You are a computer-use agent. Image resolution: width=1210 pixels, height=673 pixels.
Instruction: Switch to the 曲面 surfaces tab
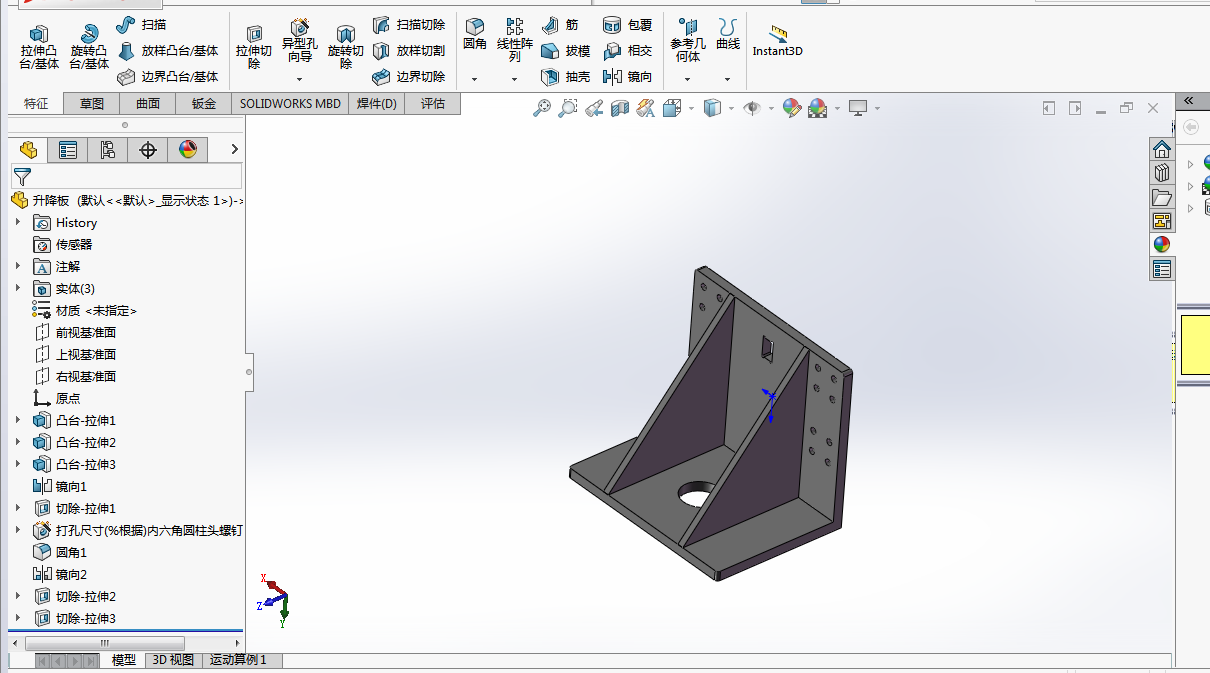tap(148, 103)
